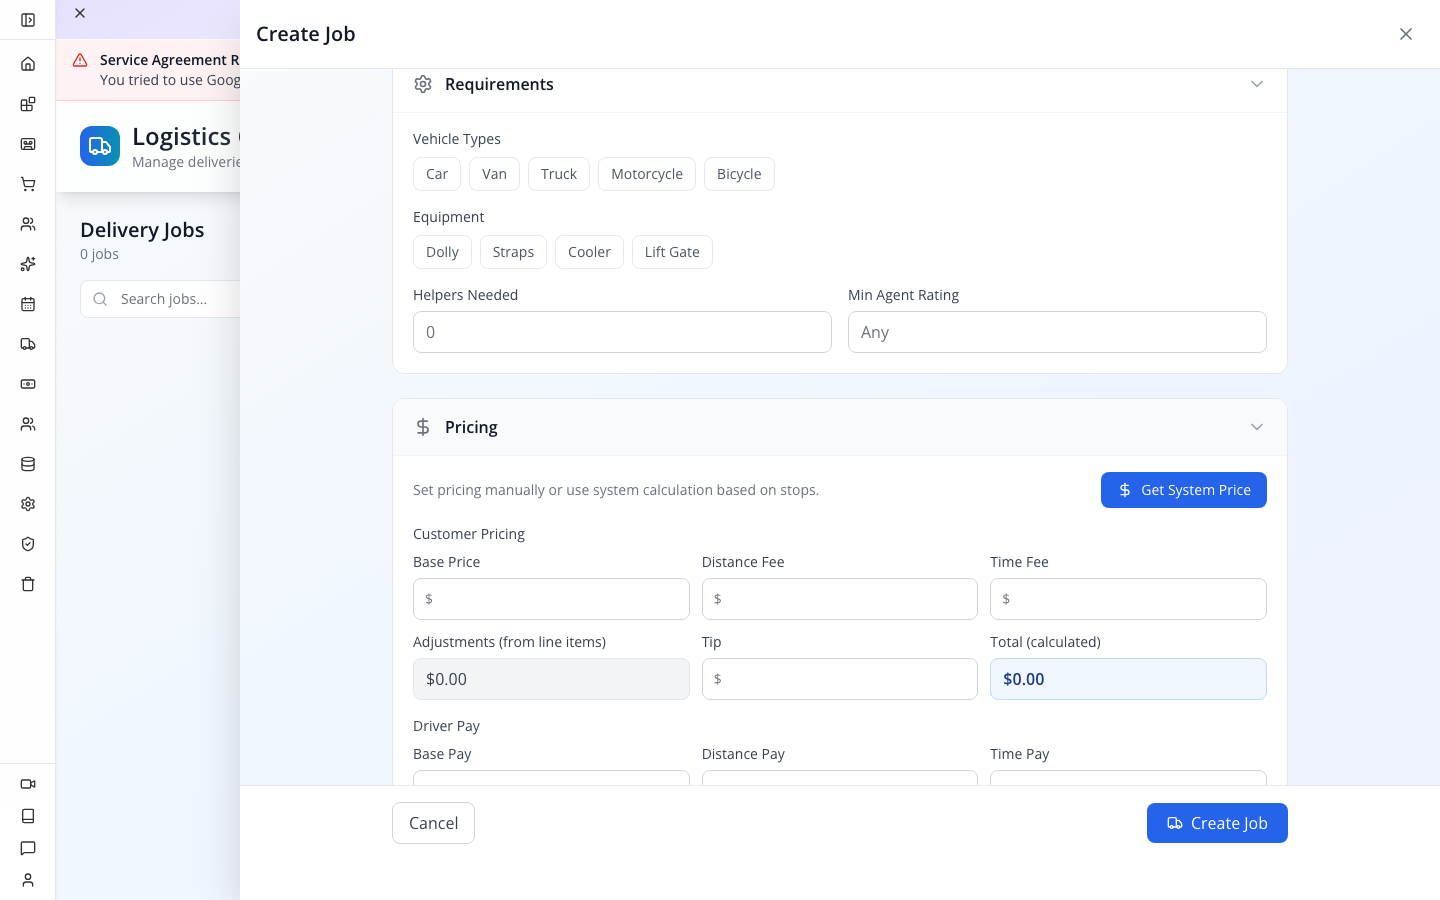1440x900 pixels.
Task: Focus the Tip field
Action: tap(840, 679)
